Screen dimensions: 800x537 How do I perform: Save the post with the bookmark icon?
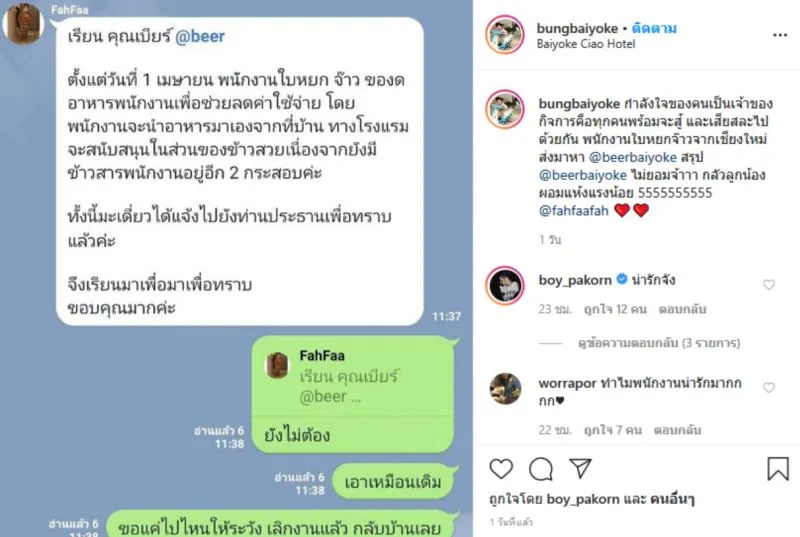(x=778, y=468)
